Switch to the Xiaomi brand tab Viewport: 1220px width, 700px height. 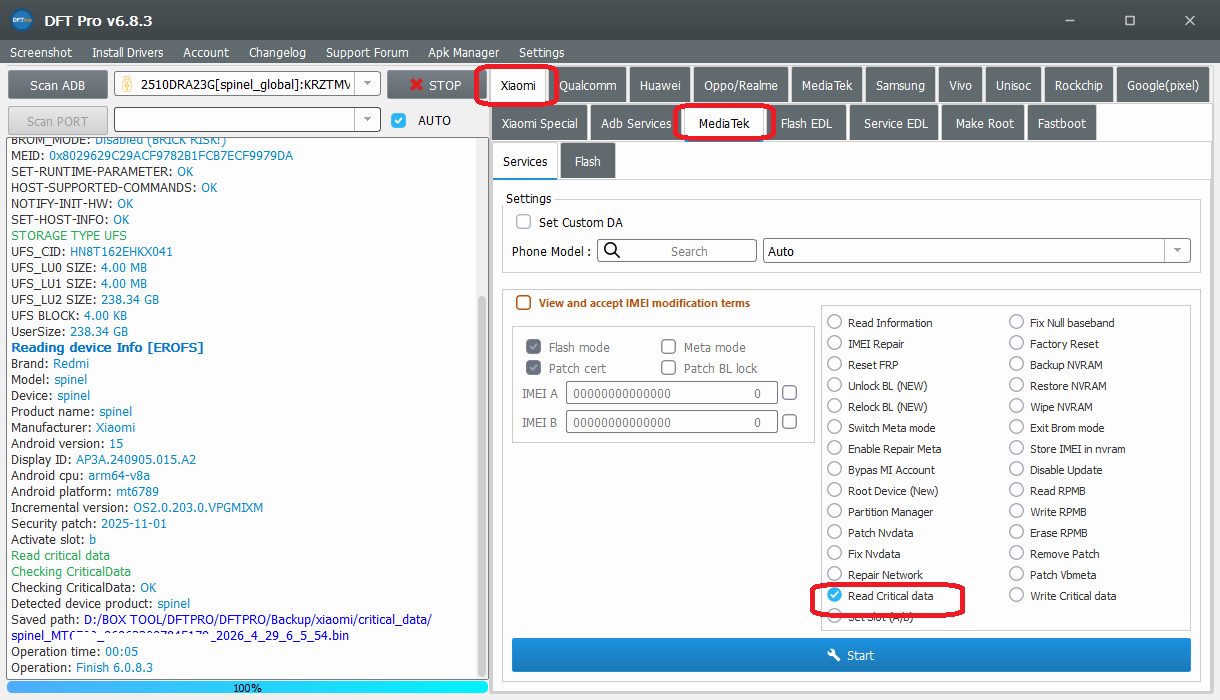pyautogui.click(x=518, y=85)
